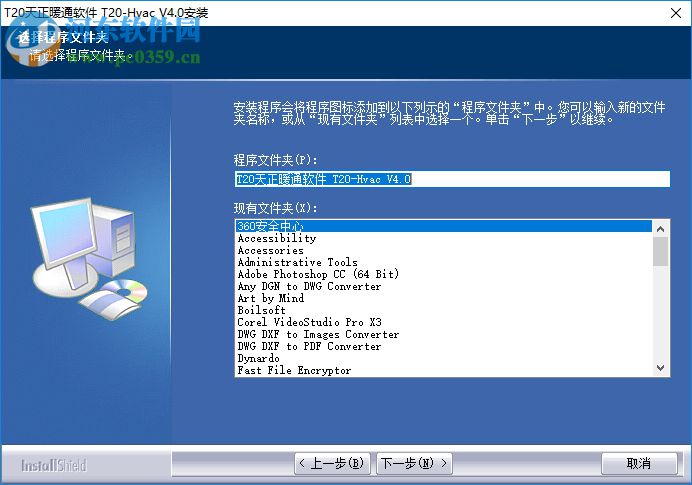Select Accessibility folder entry
692x485 pixels.
point(444,238)
